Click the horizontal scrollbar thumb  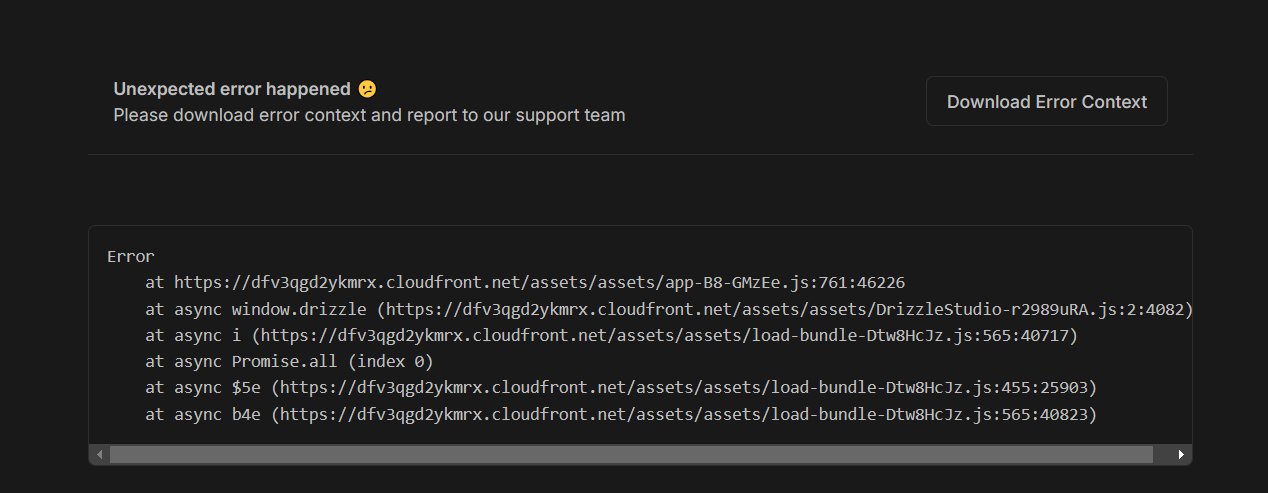(x=630, y=455)
